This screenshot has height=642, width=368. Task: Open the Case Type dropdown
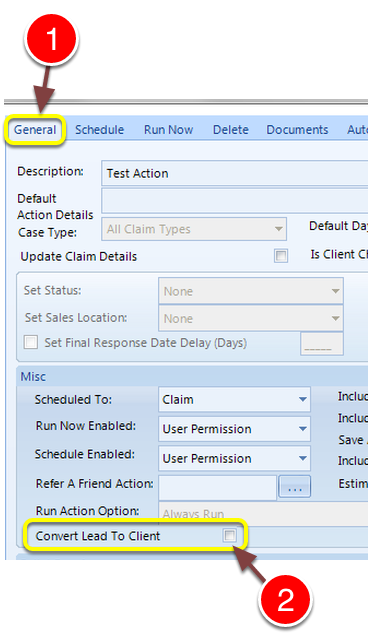[x=194, y=229]
